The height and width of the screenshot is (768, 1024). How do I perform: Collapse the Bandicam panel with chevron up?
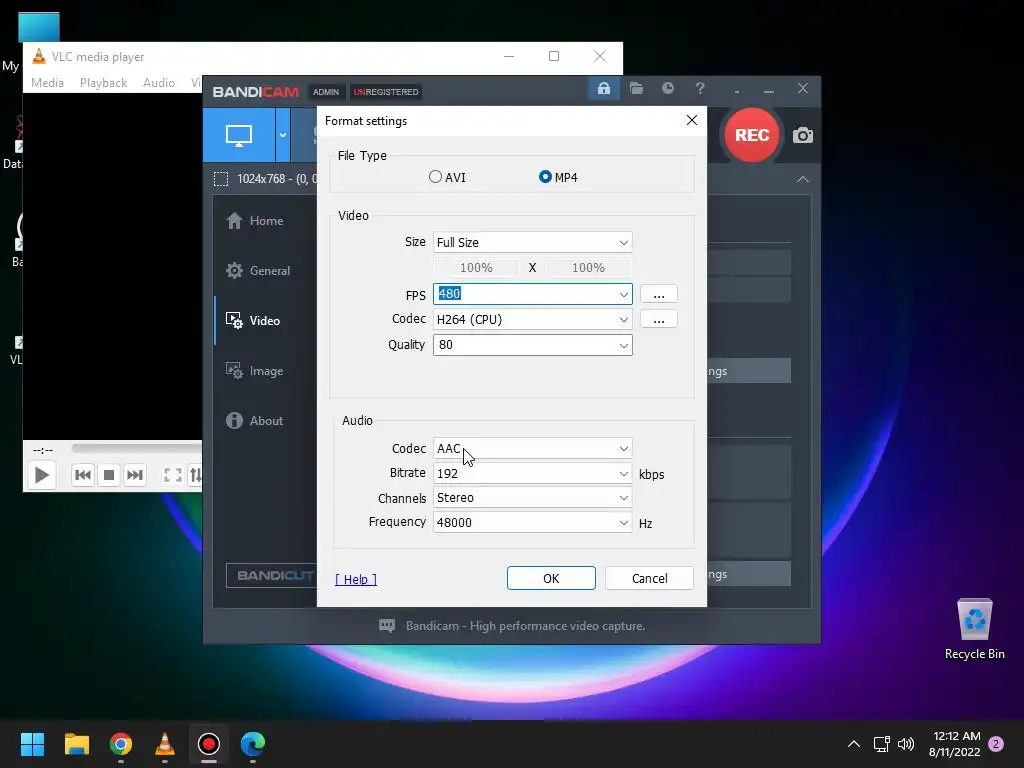[803, 179]
